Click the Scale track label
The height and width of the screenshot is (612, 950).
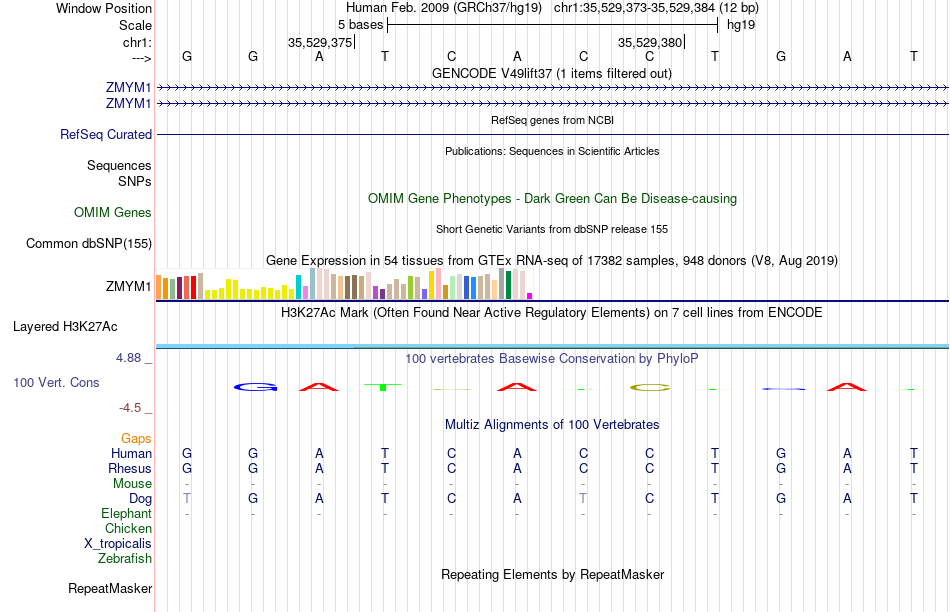coord(135,25)
